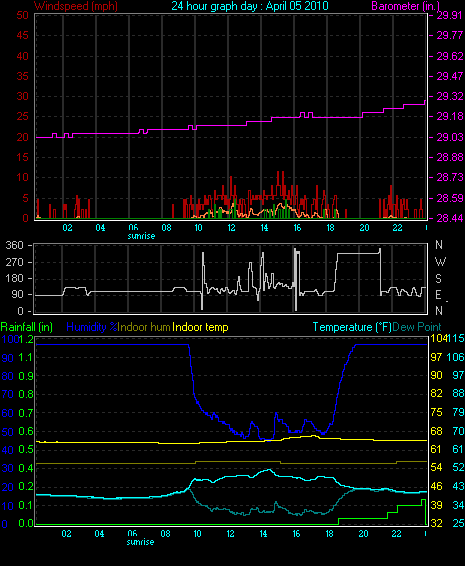Select the Temperature (°F) legend label

pos(352,327)
